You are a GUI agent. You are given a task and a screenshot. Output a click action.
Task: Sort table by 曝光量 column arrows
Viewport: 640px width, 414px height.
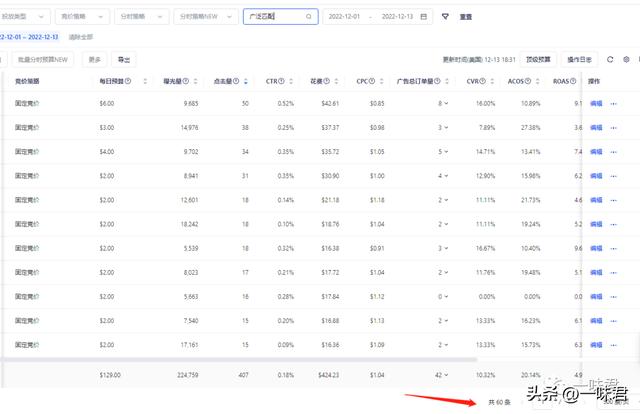pos(196,81)
